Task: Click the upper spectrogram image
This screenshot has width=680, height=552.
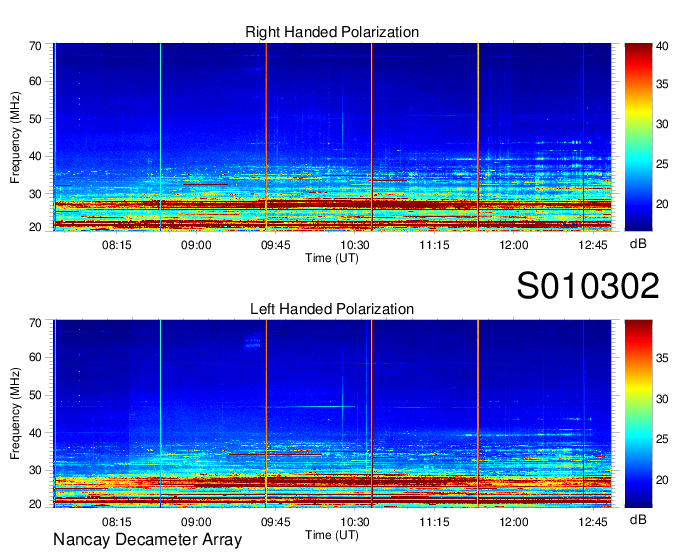Action: (332, 137)
